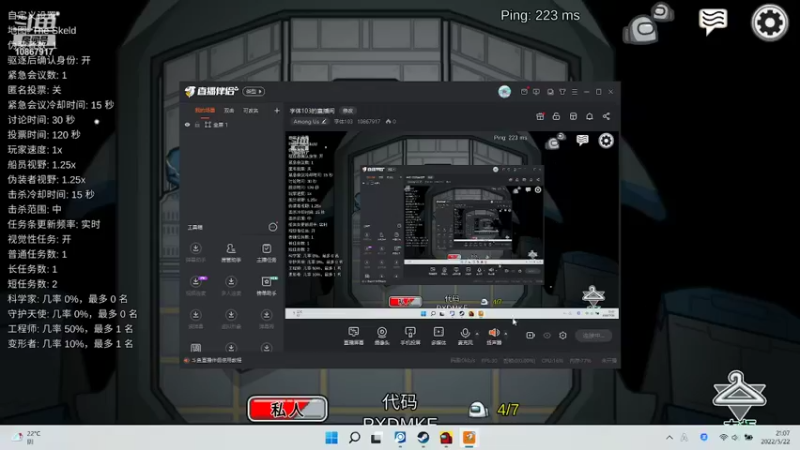This screenshot has height=450, width=800.
Task: Switch to Steam on taskbar
Action: tap(423, 438)
